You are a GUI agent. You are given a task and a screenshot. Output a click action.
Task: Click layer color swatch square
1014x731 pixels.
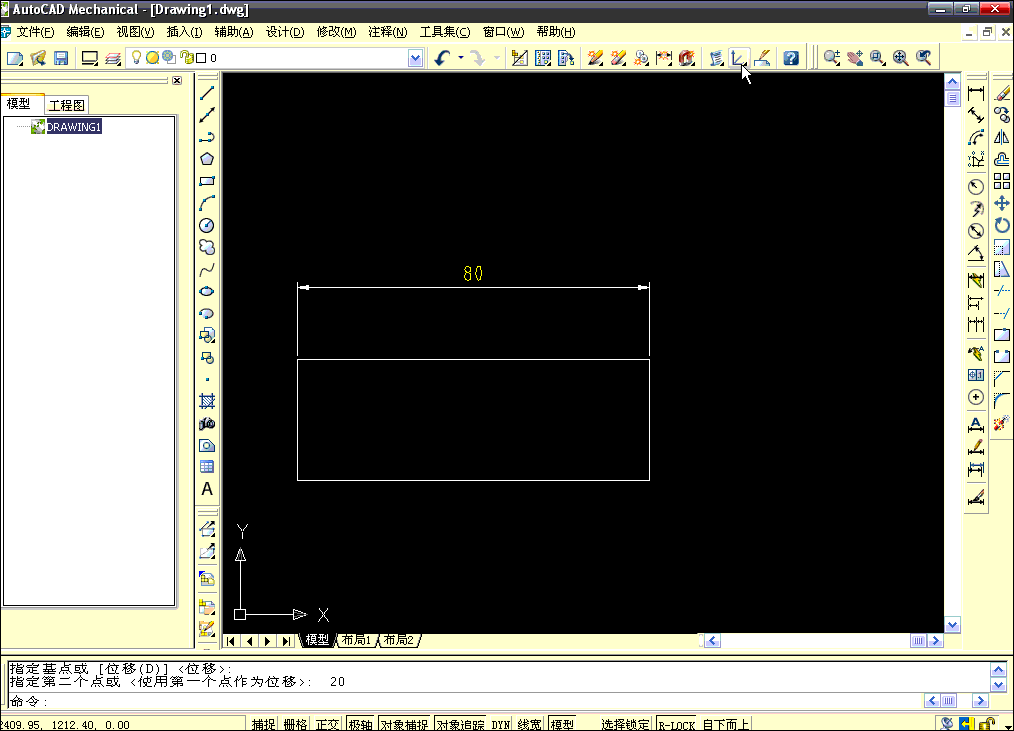click(x=201, y=58)
